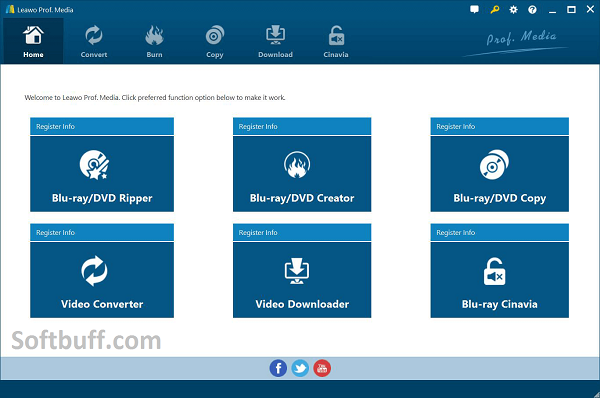
Task: Launch Blu-ray/DVD Ripper module
Action: tap(102, 174)
